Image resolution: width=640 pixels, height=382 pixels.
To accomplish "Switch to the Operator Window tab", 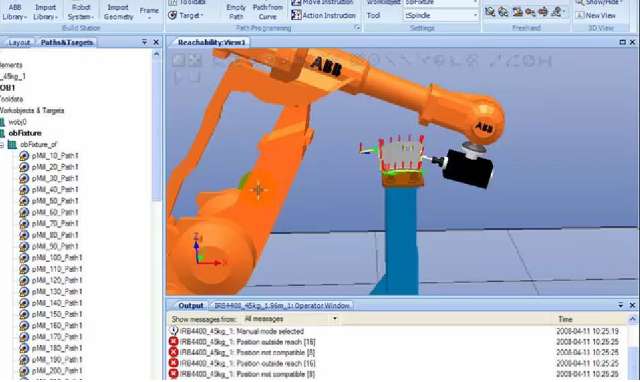I will pos(282,305).
